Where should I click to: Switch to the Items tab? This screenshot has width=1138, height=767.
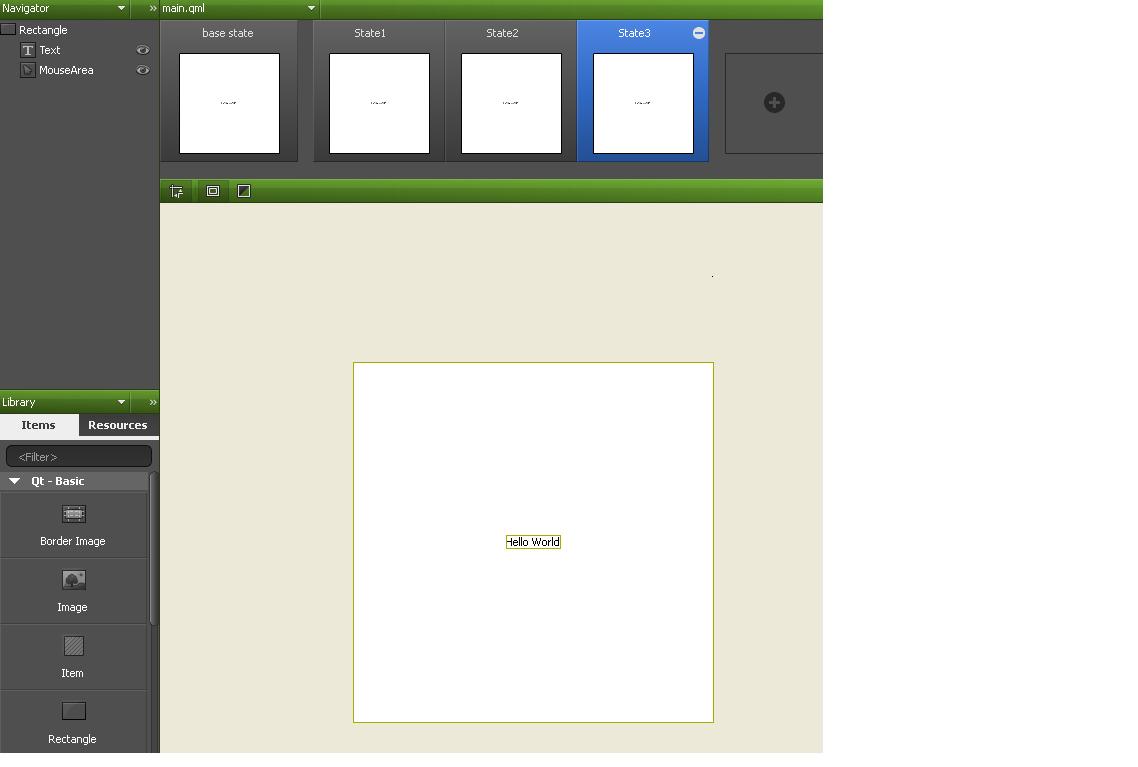click(39, 425)
